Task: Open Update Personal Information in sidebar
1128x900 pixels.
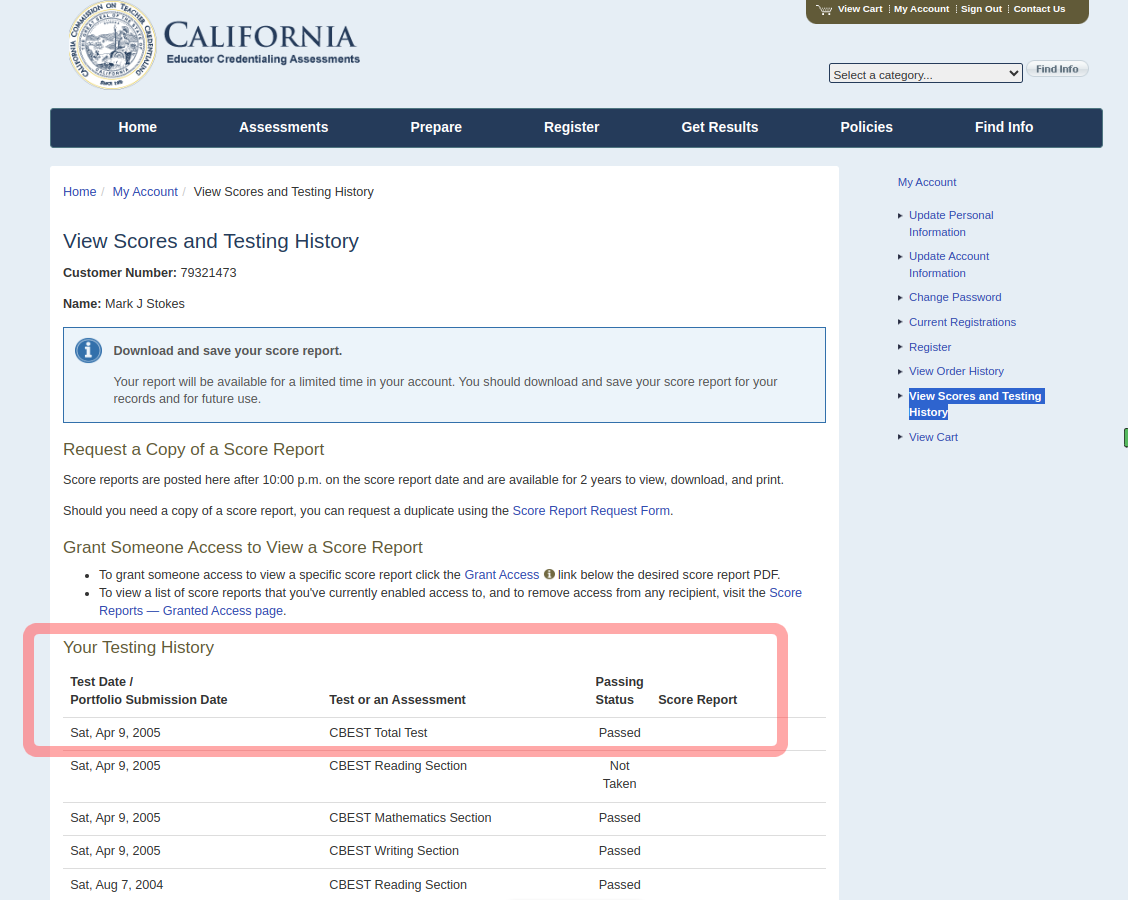Action: tap(950, 223)
